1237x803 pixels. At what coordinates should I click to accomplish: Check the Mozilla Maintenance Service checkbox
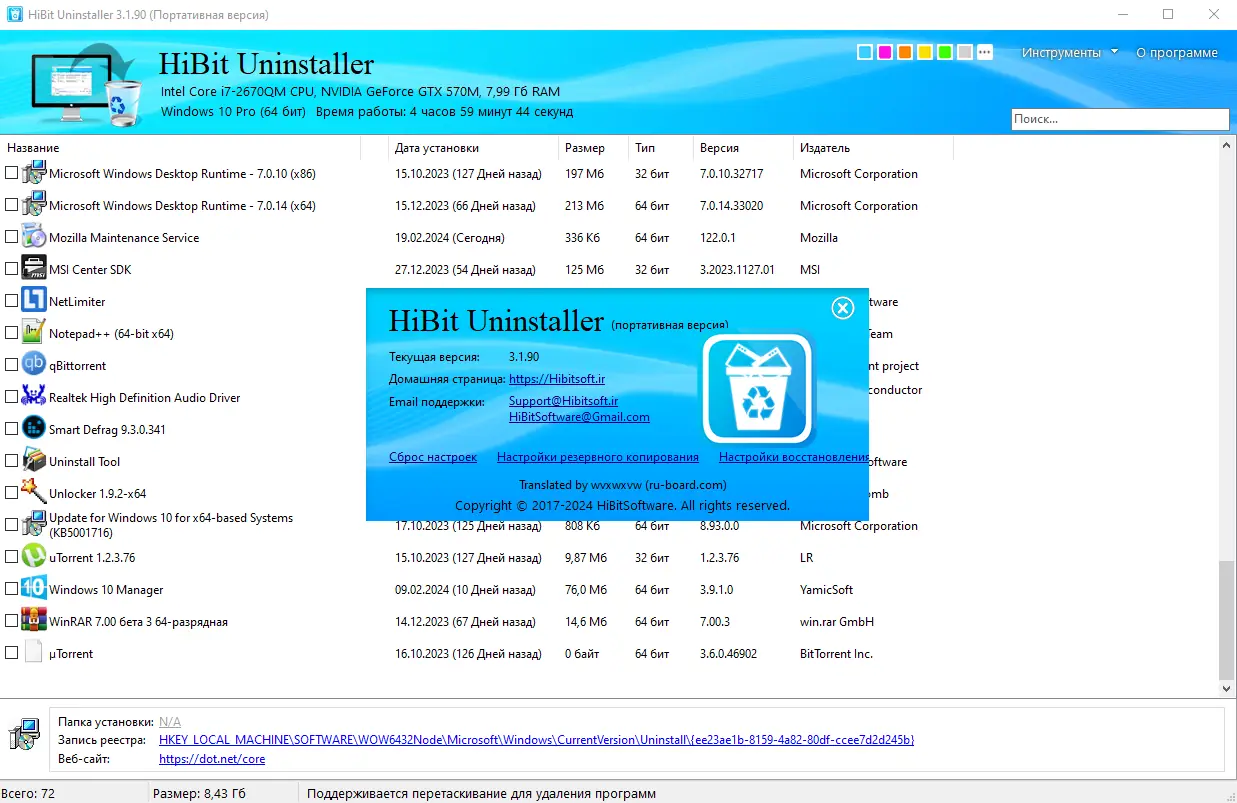click(x=12, y=237)
